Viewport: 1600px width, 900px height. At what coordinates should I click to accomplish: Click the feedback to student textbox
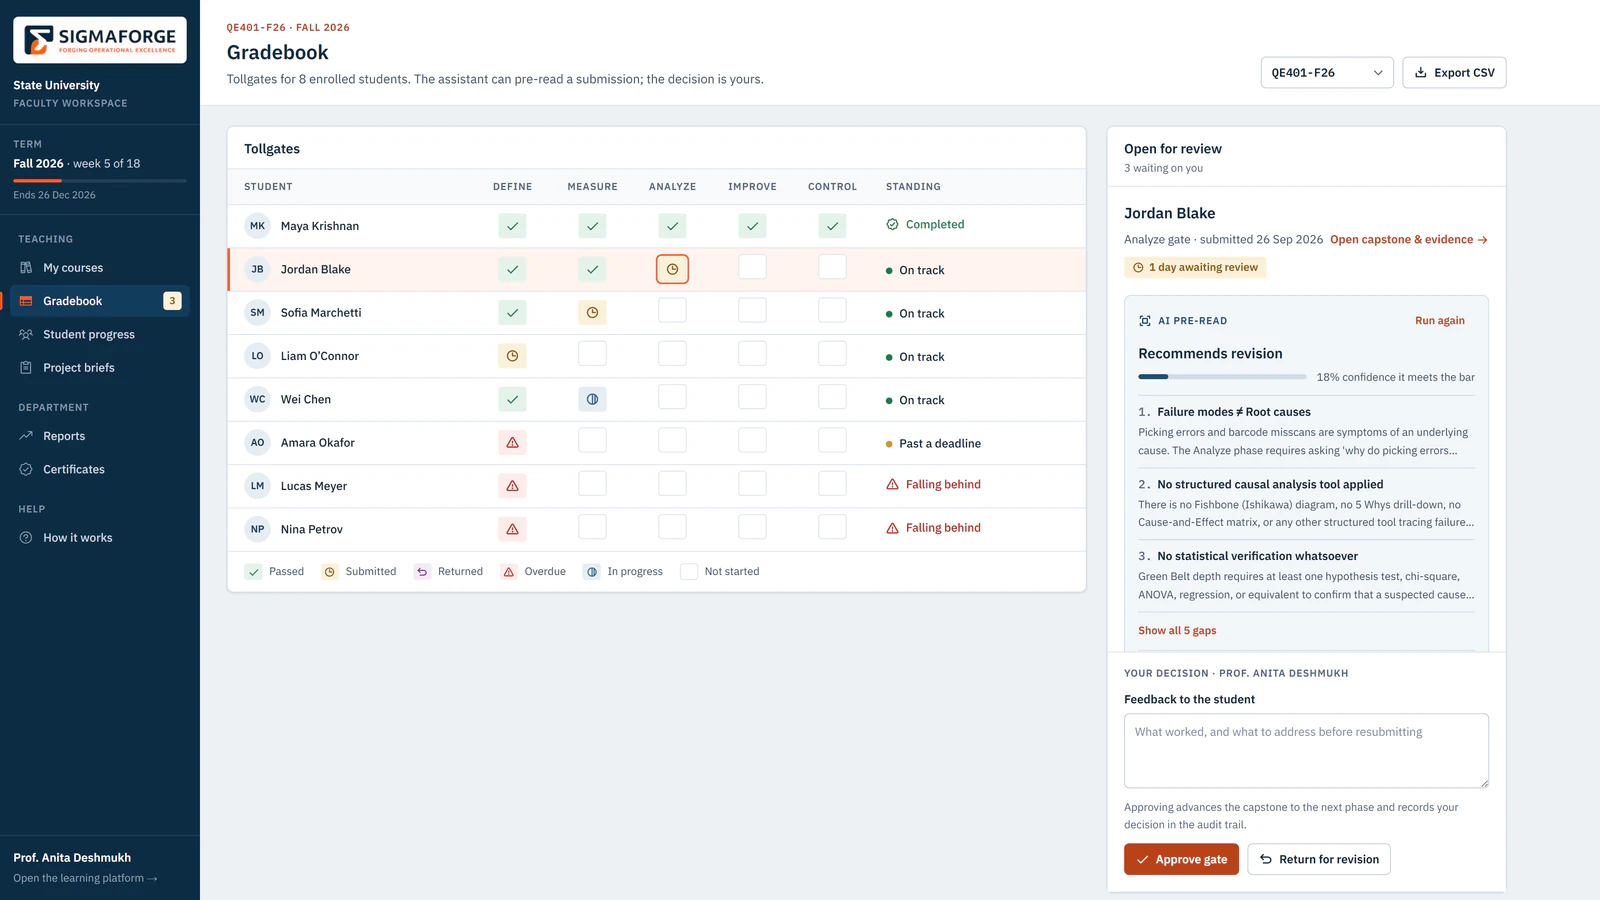tap(1306, 751)
